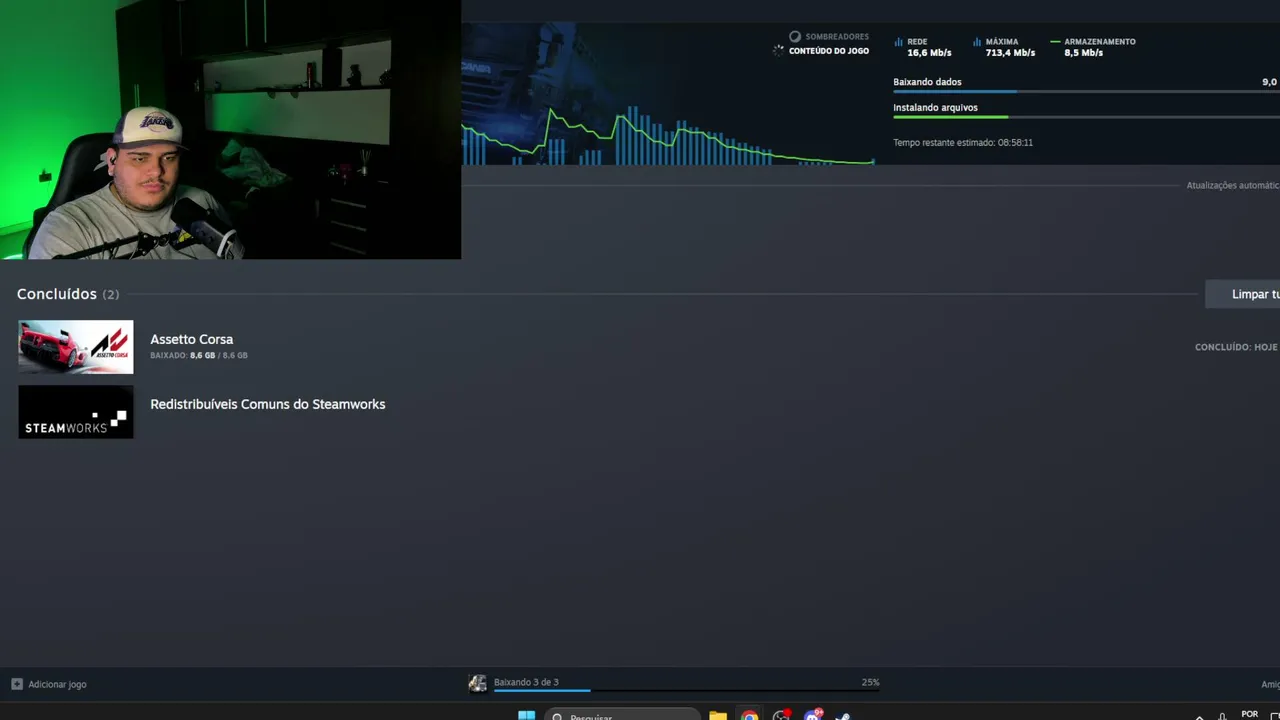Viewport: 1280px width, 720px height.
Task: Click the Baixando dados progress bar
Action: 1086,91
